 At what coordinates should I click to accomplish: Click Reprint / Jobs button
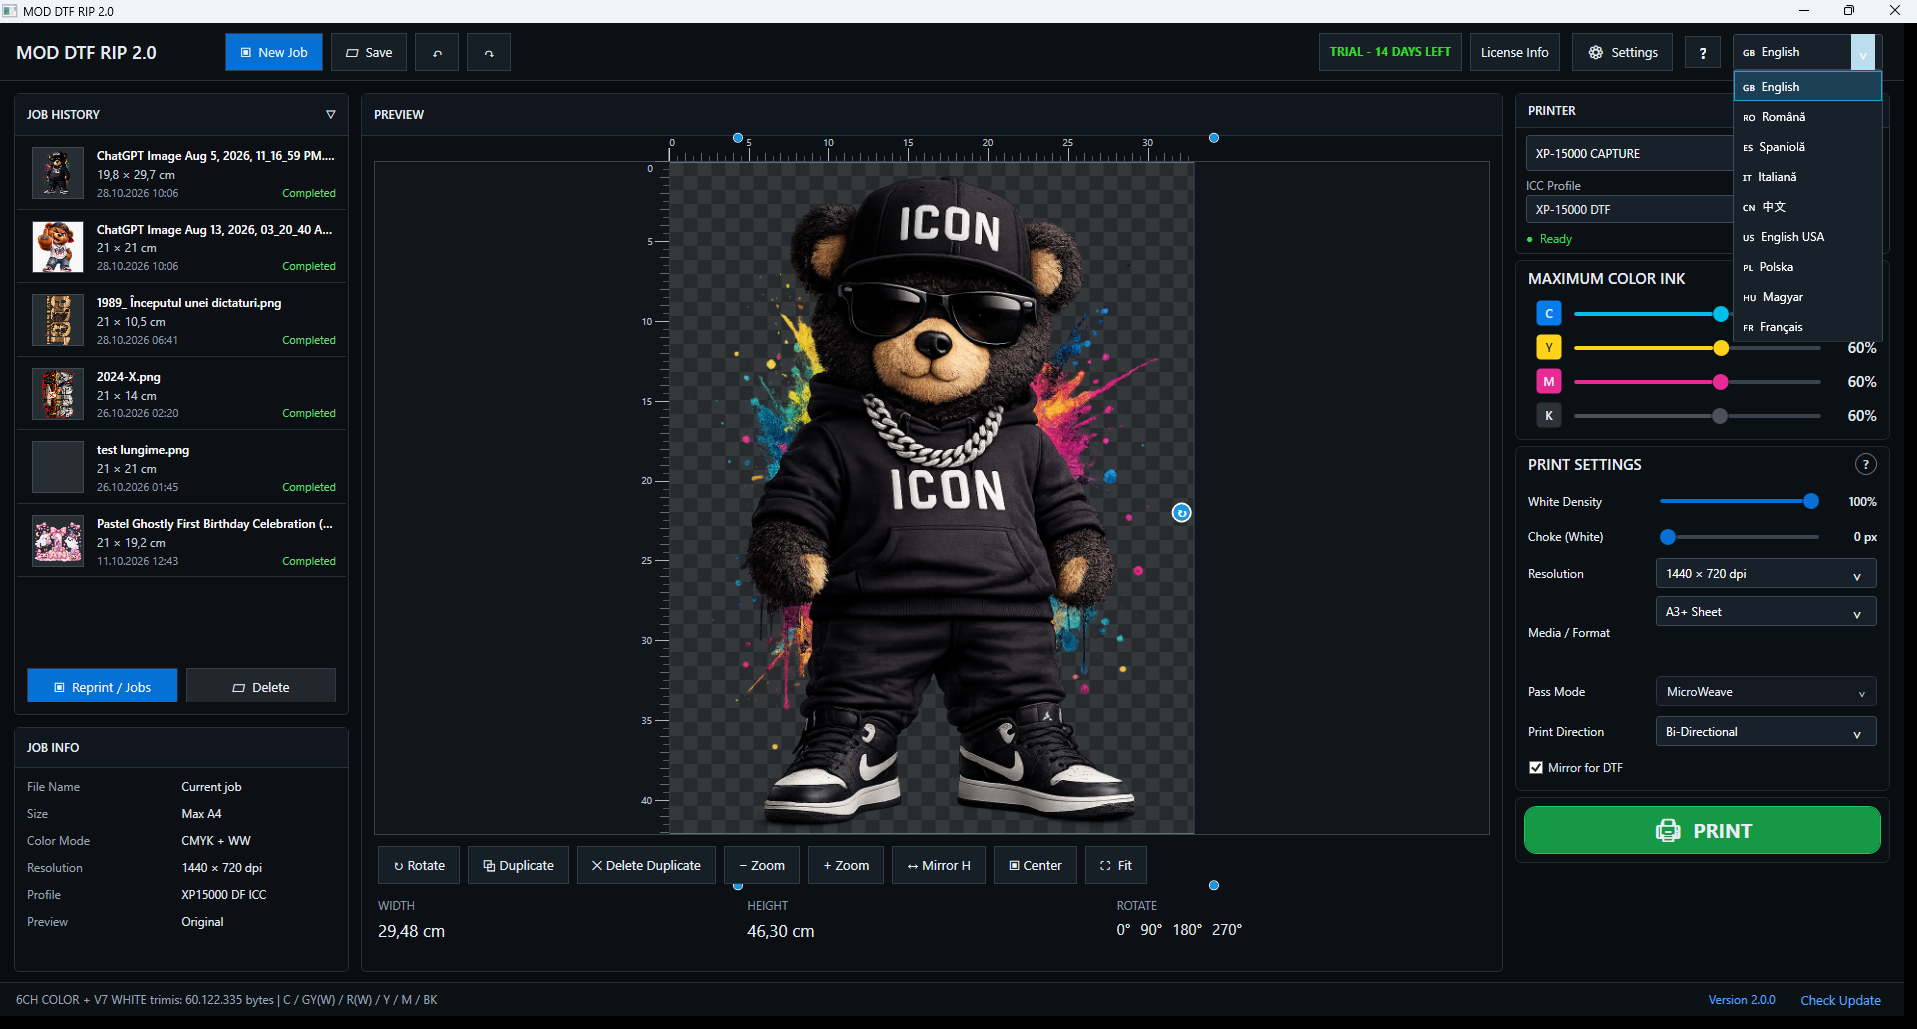(102, 686)
